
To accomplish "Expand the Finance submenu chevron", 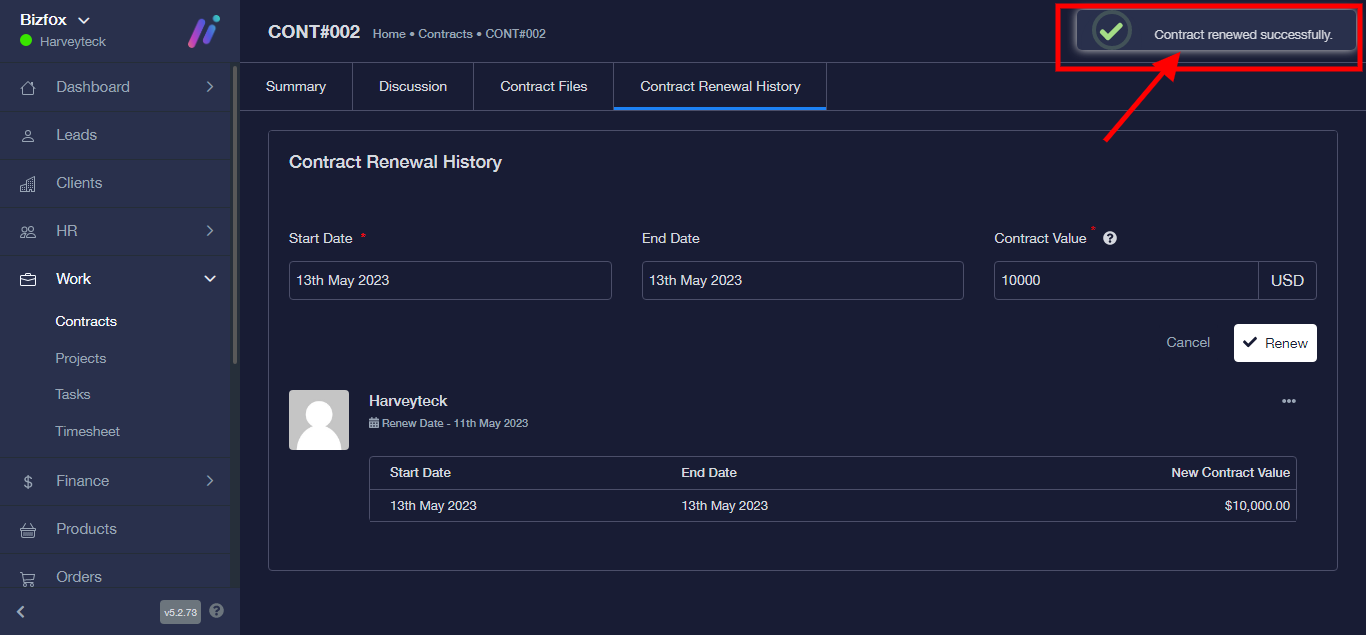I will (x=210, y=481).
